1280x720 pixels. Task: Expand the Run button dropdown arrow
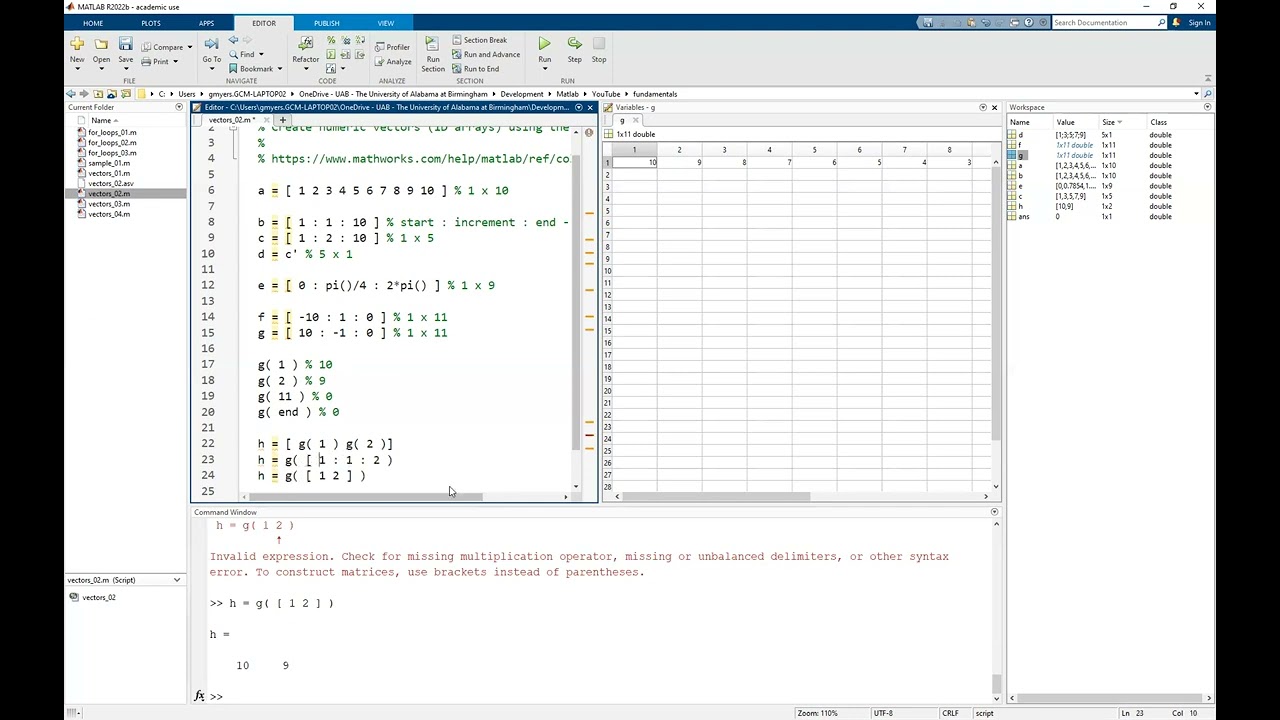pyautogui.click(x=544, y=68)
